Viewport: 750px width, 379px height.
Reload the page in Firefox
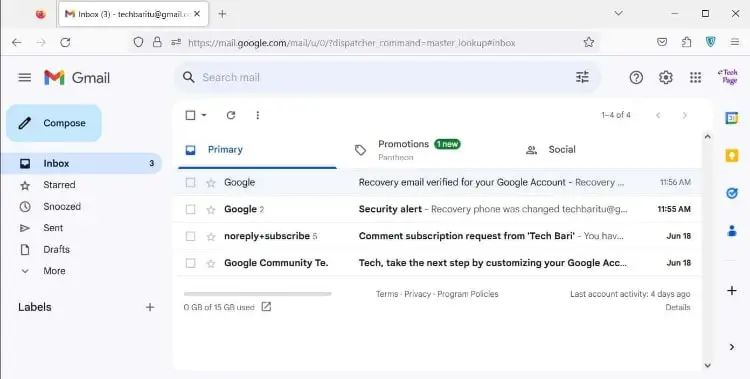coord(65,42)
